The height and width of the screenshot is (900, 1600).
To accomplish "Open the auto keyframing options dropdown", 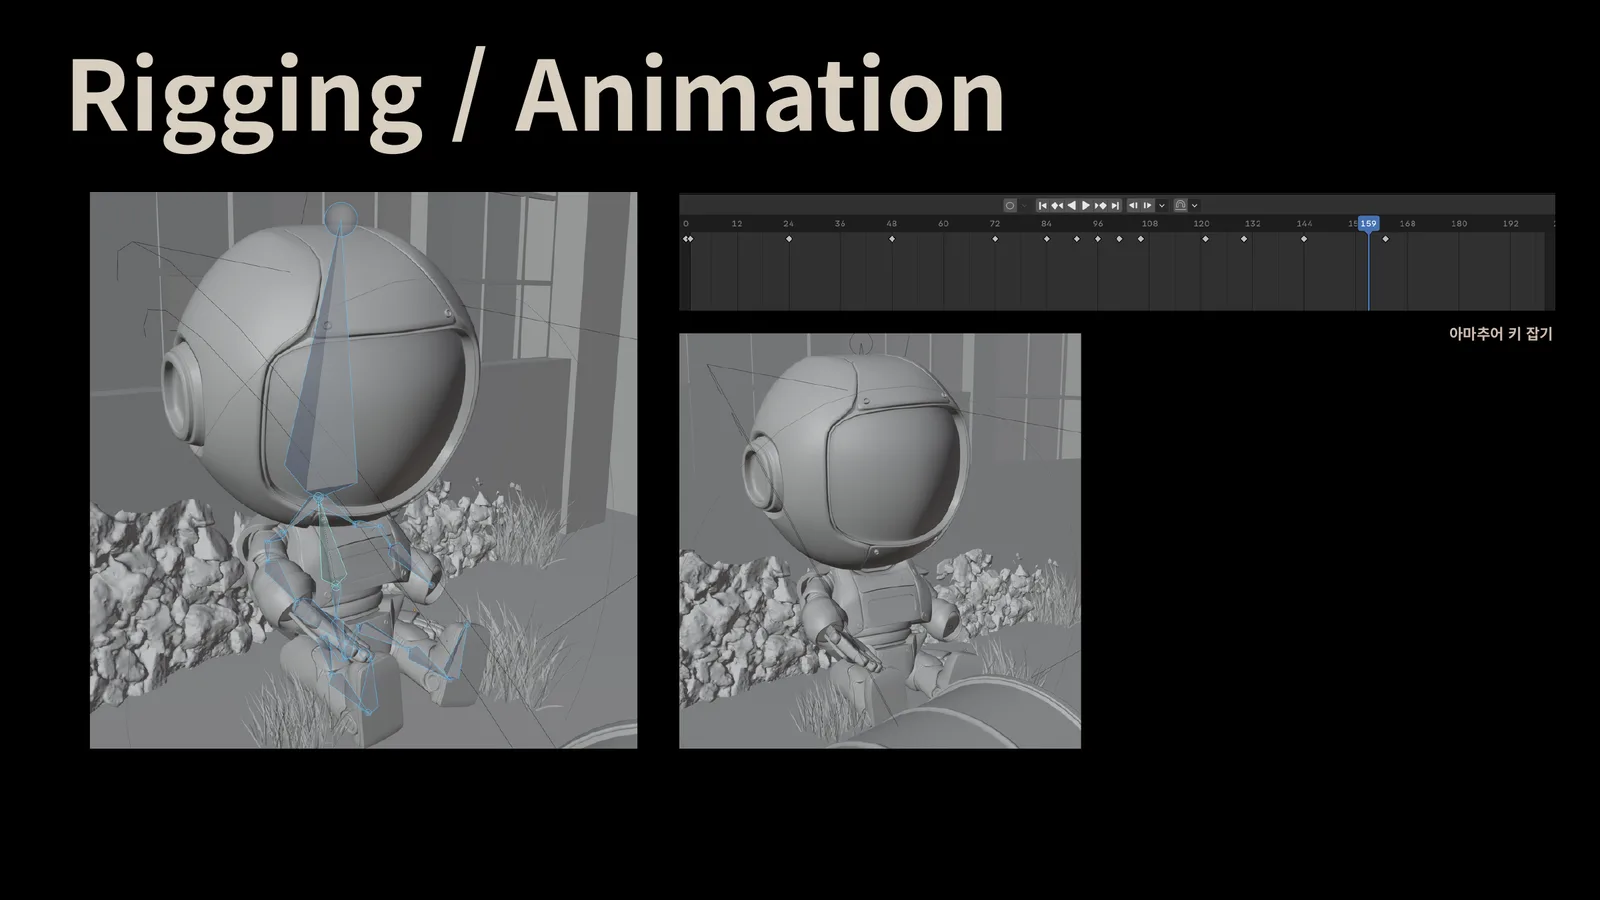I will [1024, 205].
